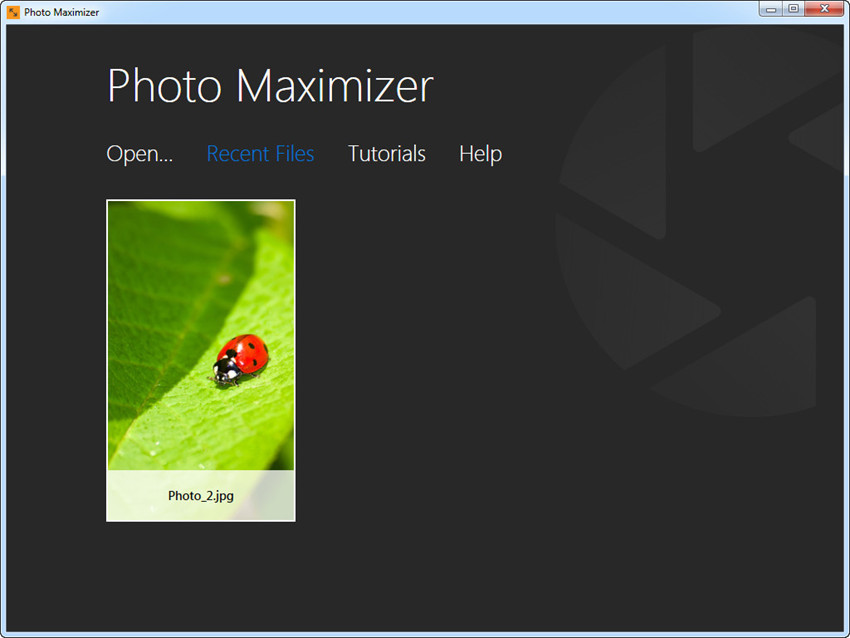Select the highlighted Recent Files tab
This screenshot has height=638, width=850.
pos(260,153)
